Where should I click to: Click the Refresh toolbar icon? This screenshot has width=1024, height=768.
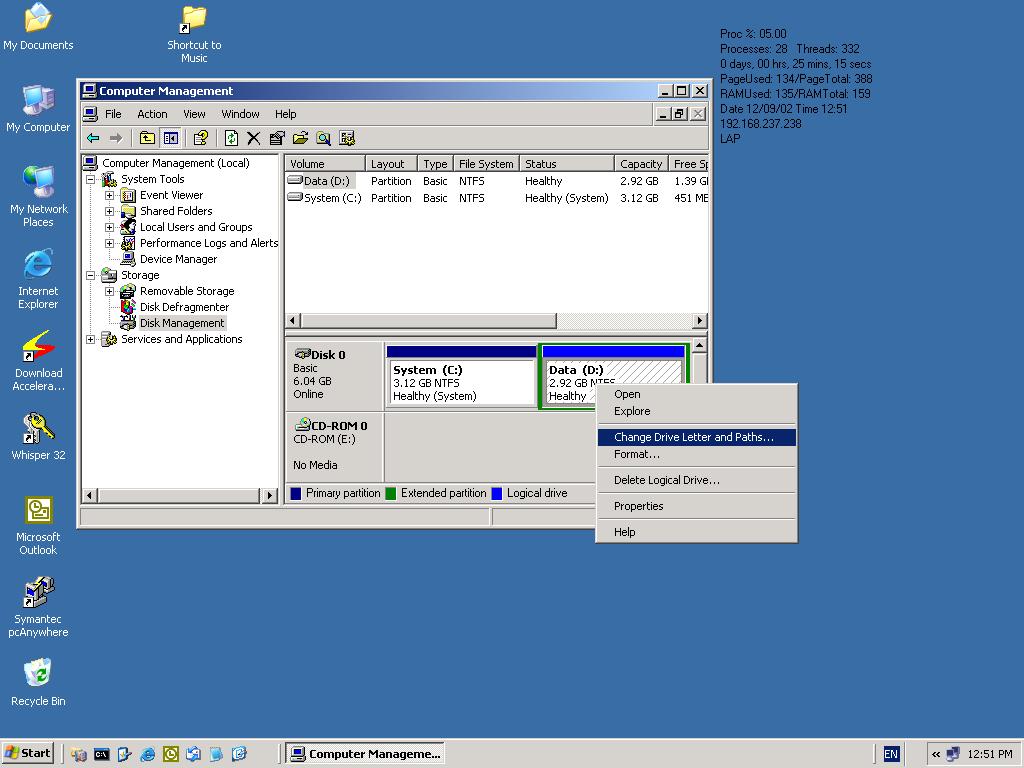[231, 138]
